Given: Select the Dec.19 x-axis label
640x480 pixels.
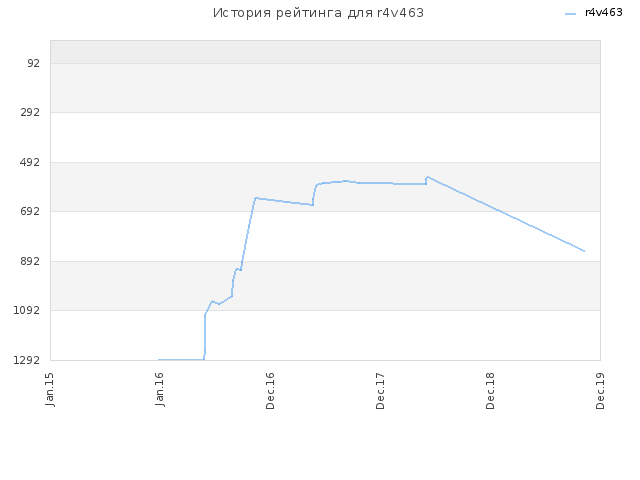Looking at the screenshot, I should pyautogui.click(x=600, y=391).
